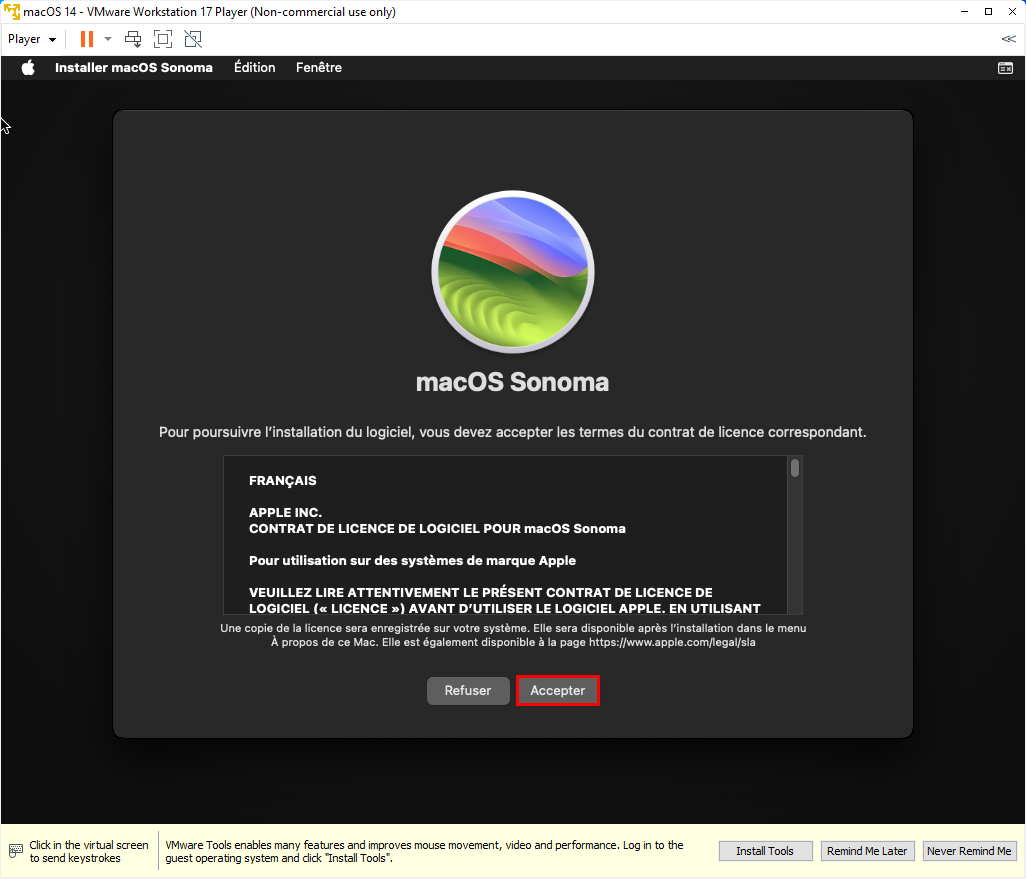Click Never Remind Me button
The width and height of the screenshot is (1026, 879).
969,851
